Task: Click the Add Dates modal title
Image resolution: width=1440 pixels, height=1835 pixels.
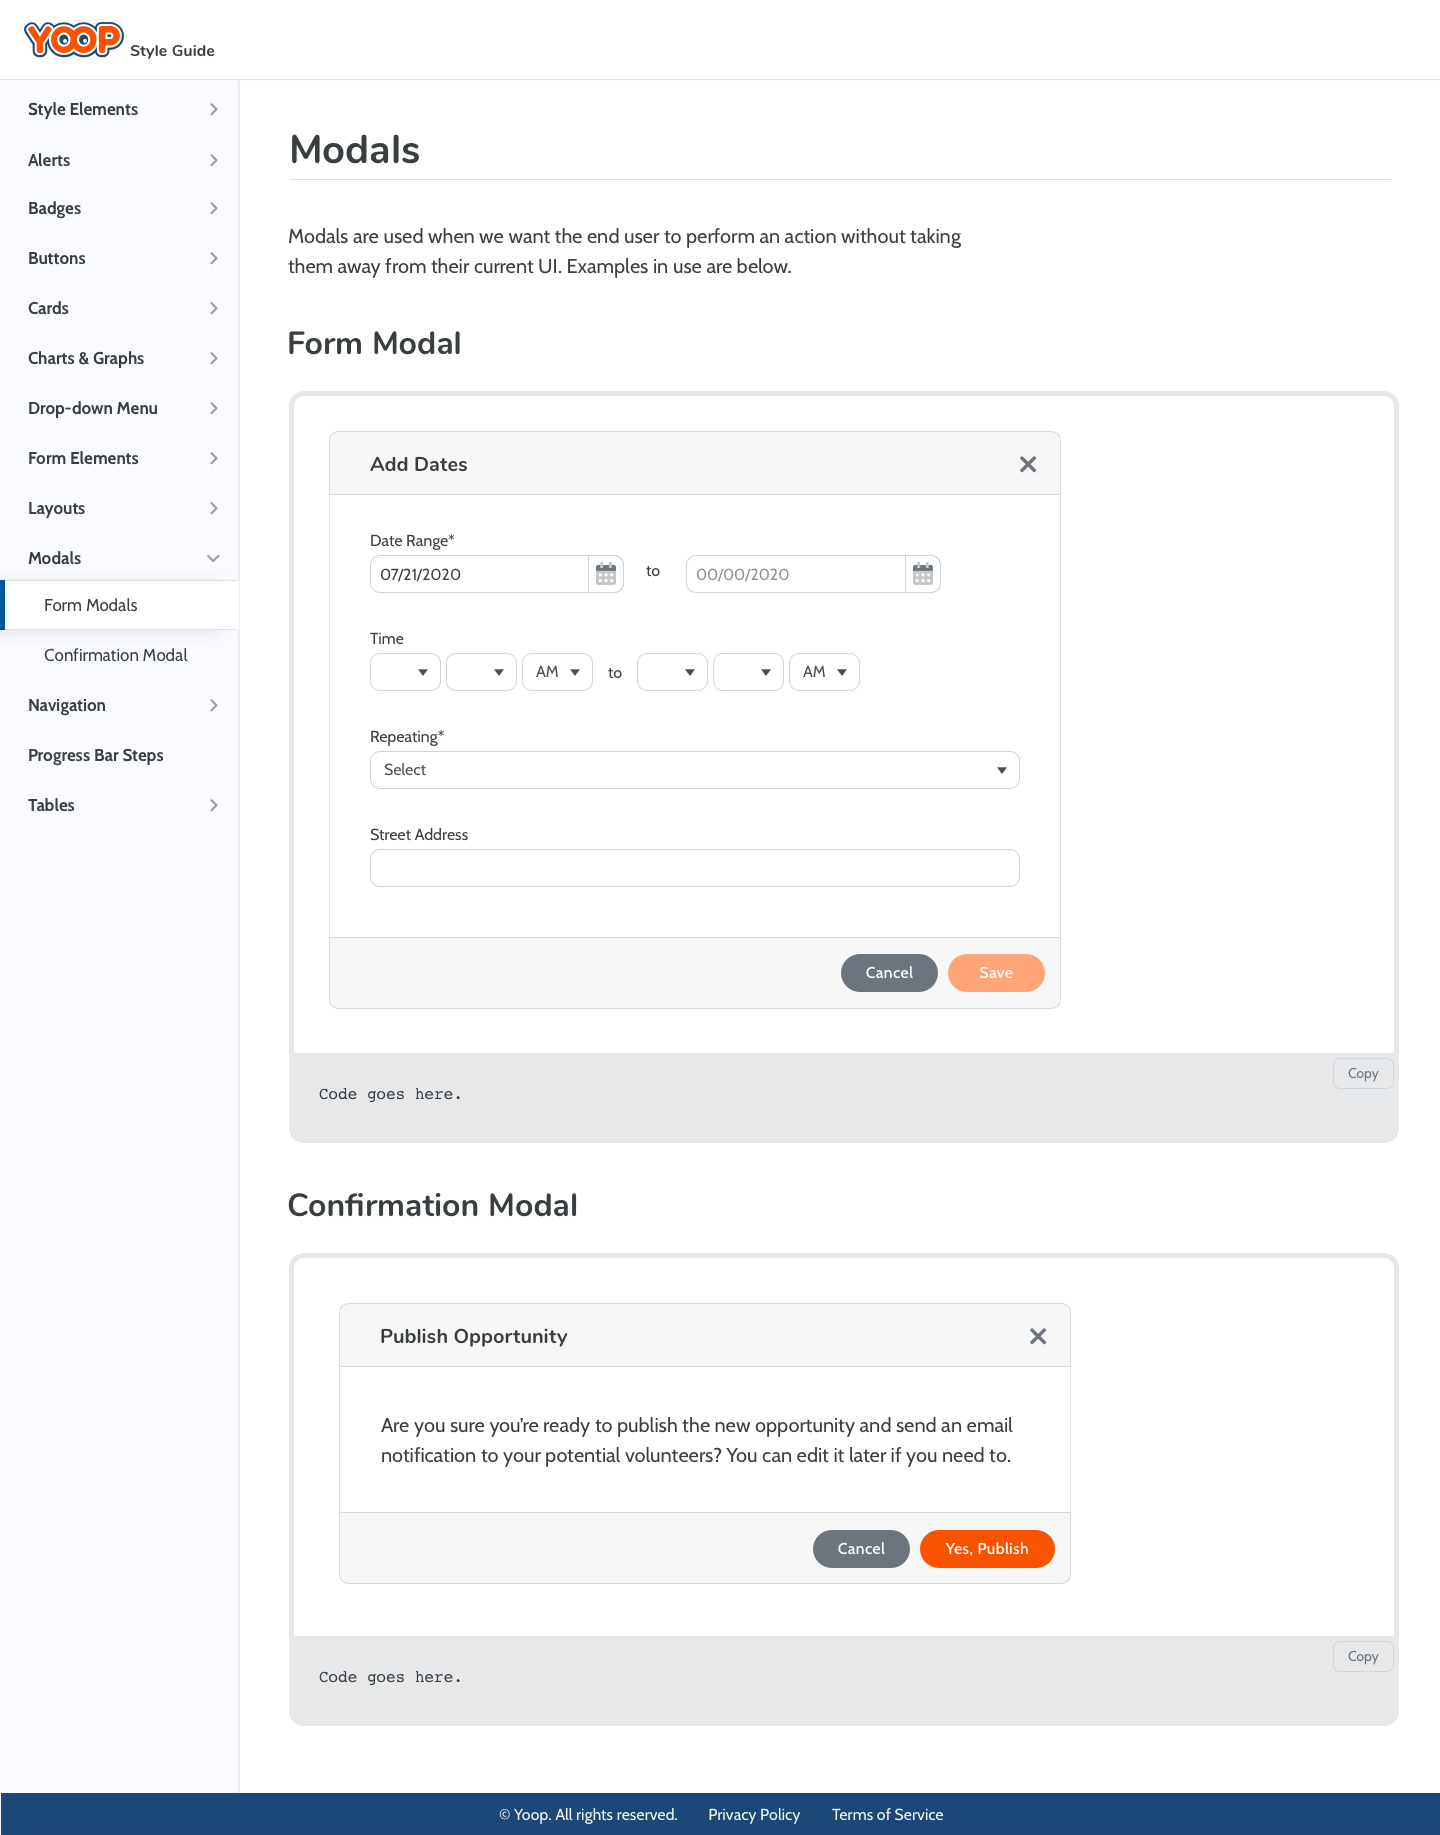Action: 419,464
